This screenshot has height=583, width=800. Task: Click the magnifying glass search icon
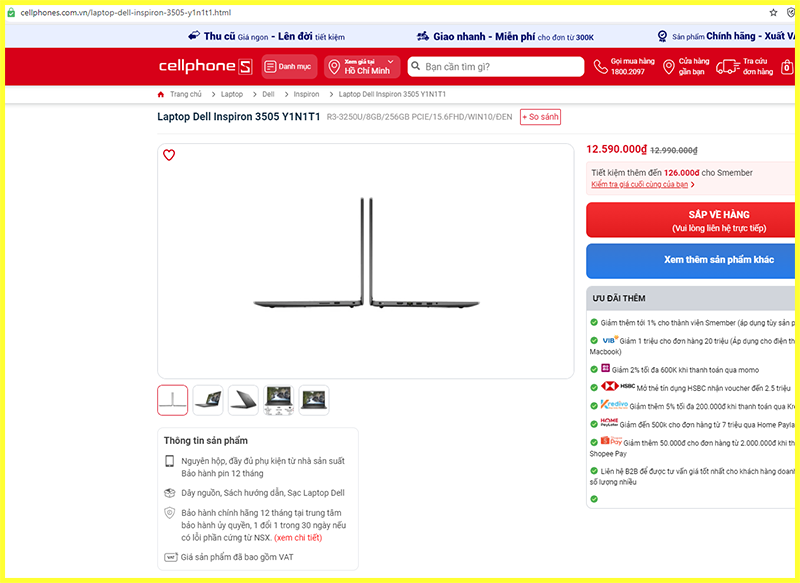[x=417, y=66]
